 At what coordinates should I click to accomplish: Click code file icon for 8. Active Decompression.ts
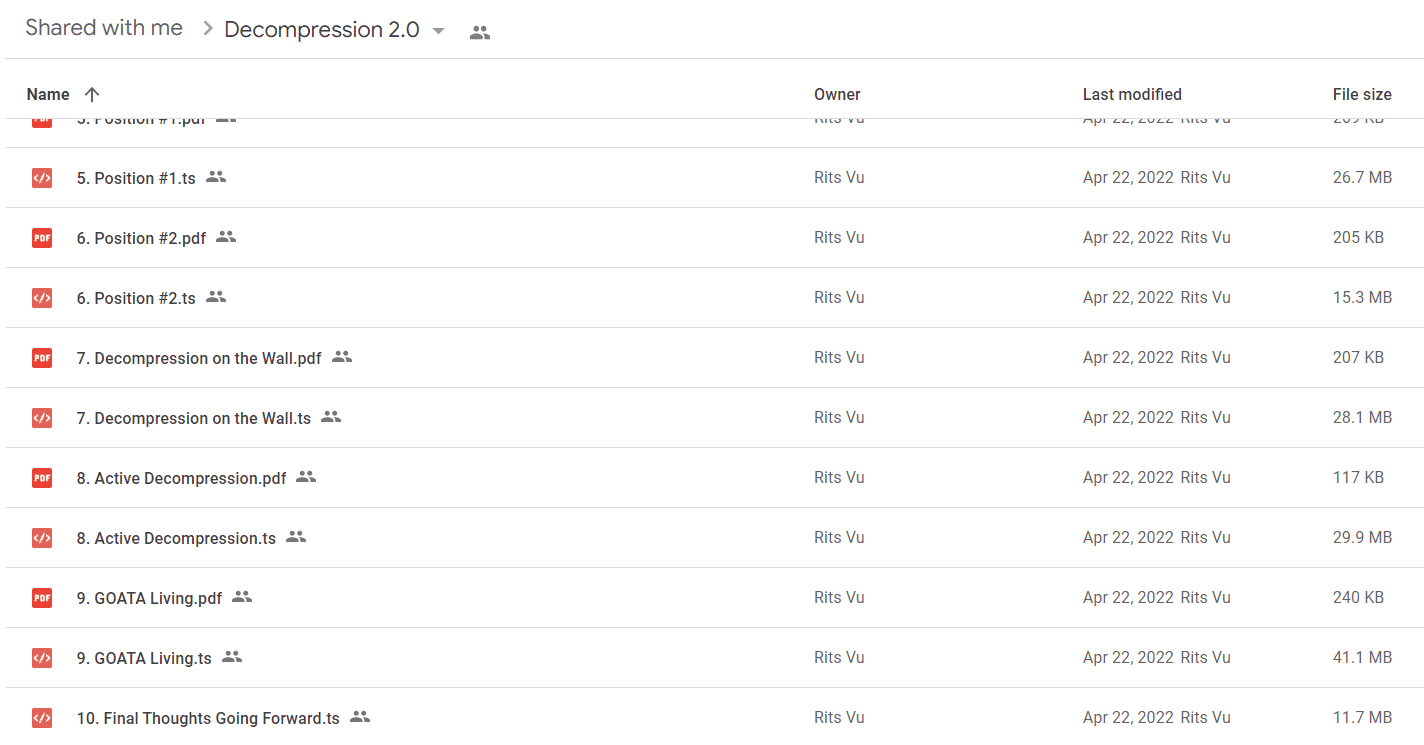[42, 538]
